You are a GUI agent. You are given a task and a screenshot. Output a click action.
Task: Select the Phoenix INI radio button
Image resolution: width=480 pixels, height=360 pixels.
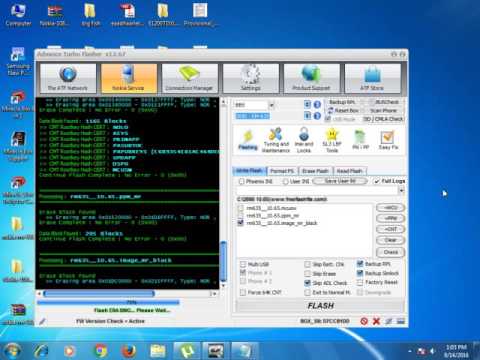point(241,181)
